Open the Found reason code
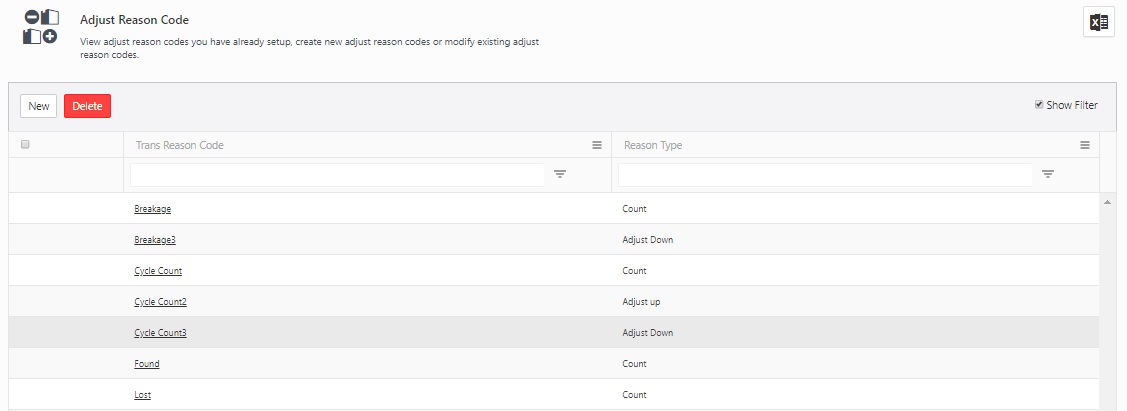Viewport: 1127px width, 411px height. click(x=147, y=364)
